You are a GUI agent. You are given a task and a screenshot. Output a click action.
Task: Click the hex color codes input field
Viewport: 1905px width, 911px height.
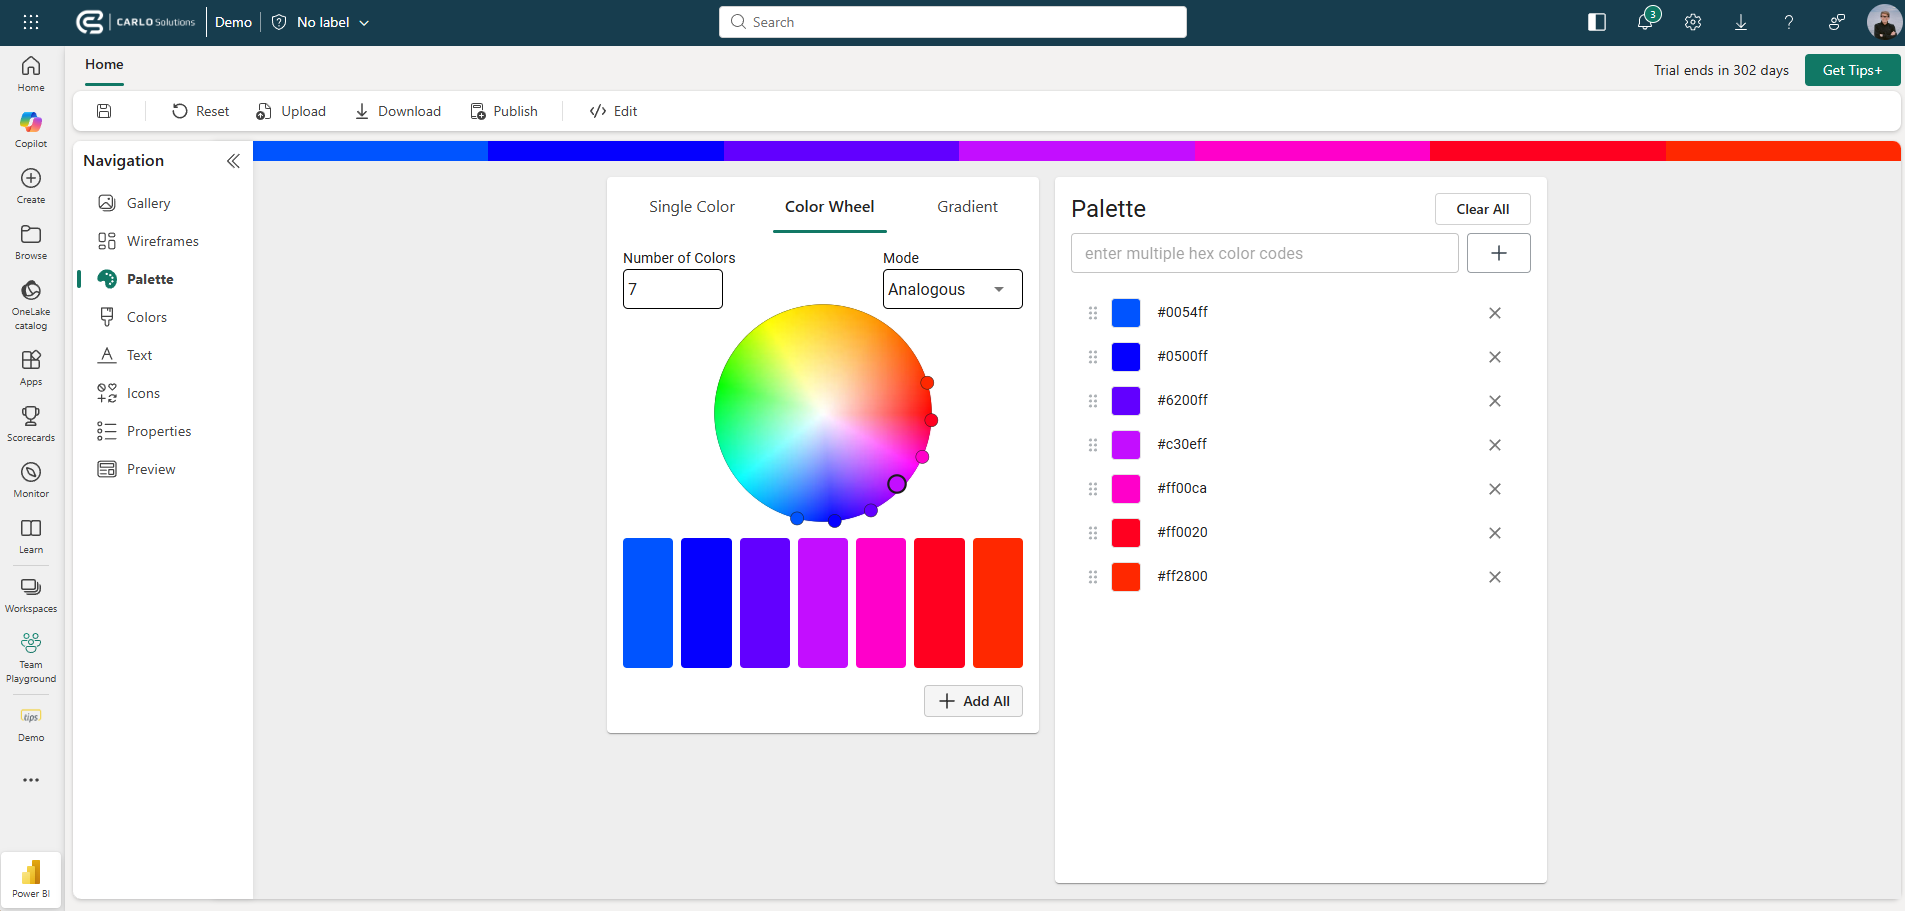[x=1263, y=253]
